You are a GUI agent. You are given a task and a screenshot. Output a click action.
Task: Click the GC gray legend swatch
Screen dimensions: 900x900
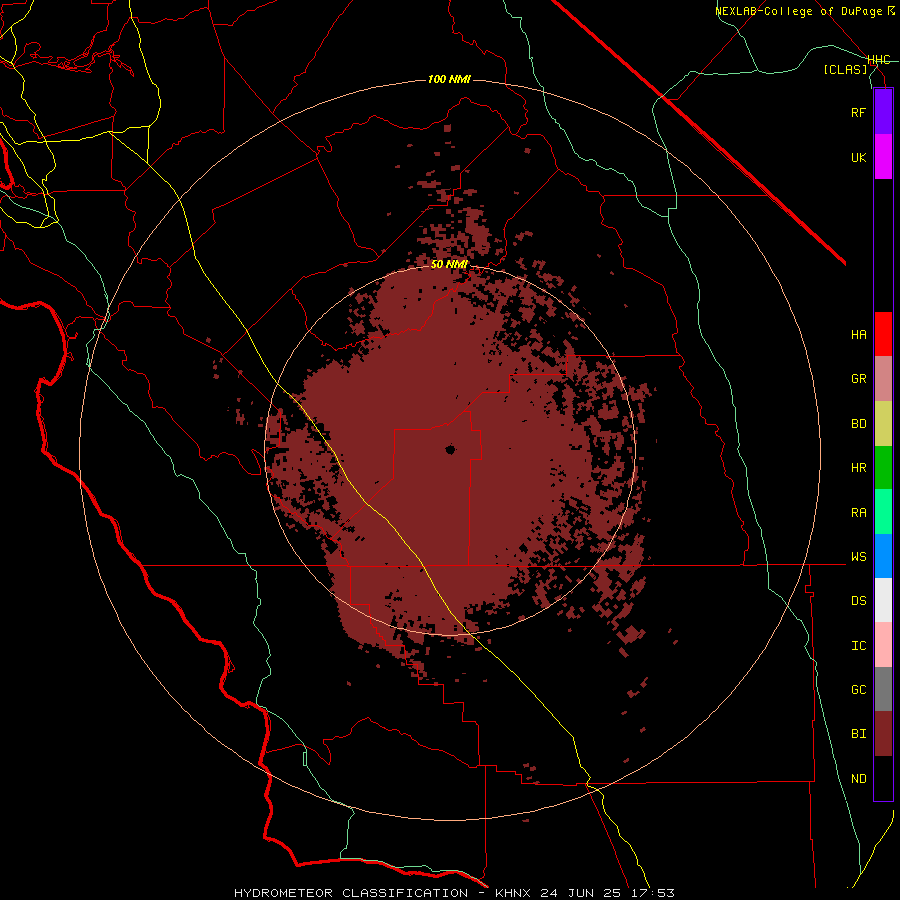pyautogui.click(x=883, y=689)
